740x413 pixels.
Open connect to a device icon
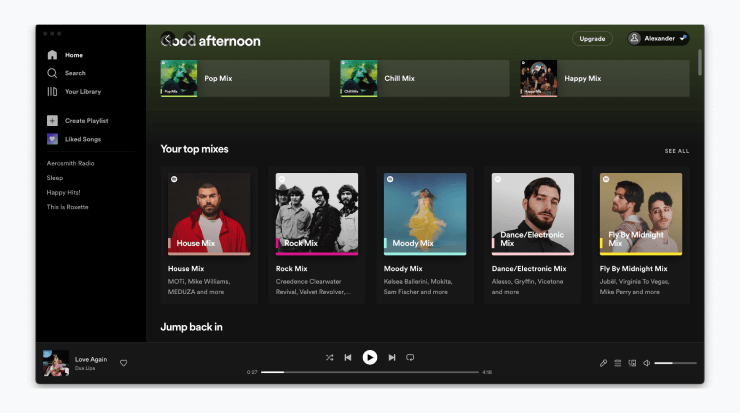tap(632, 363)
